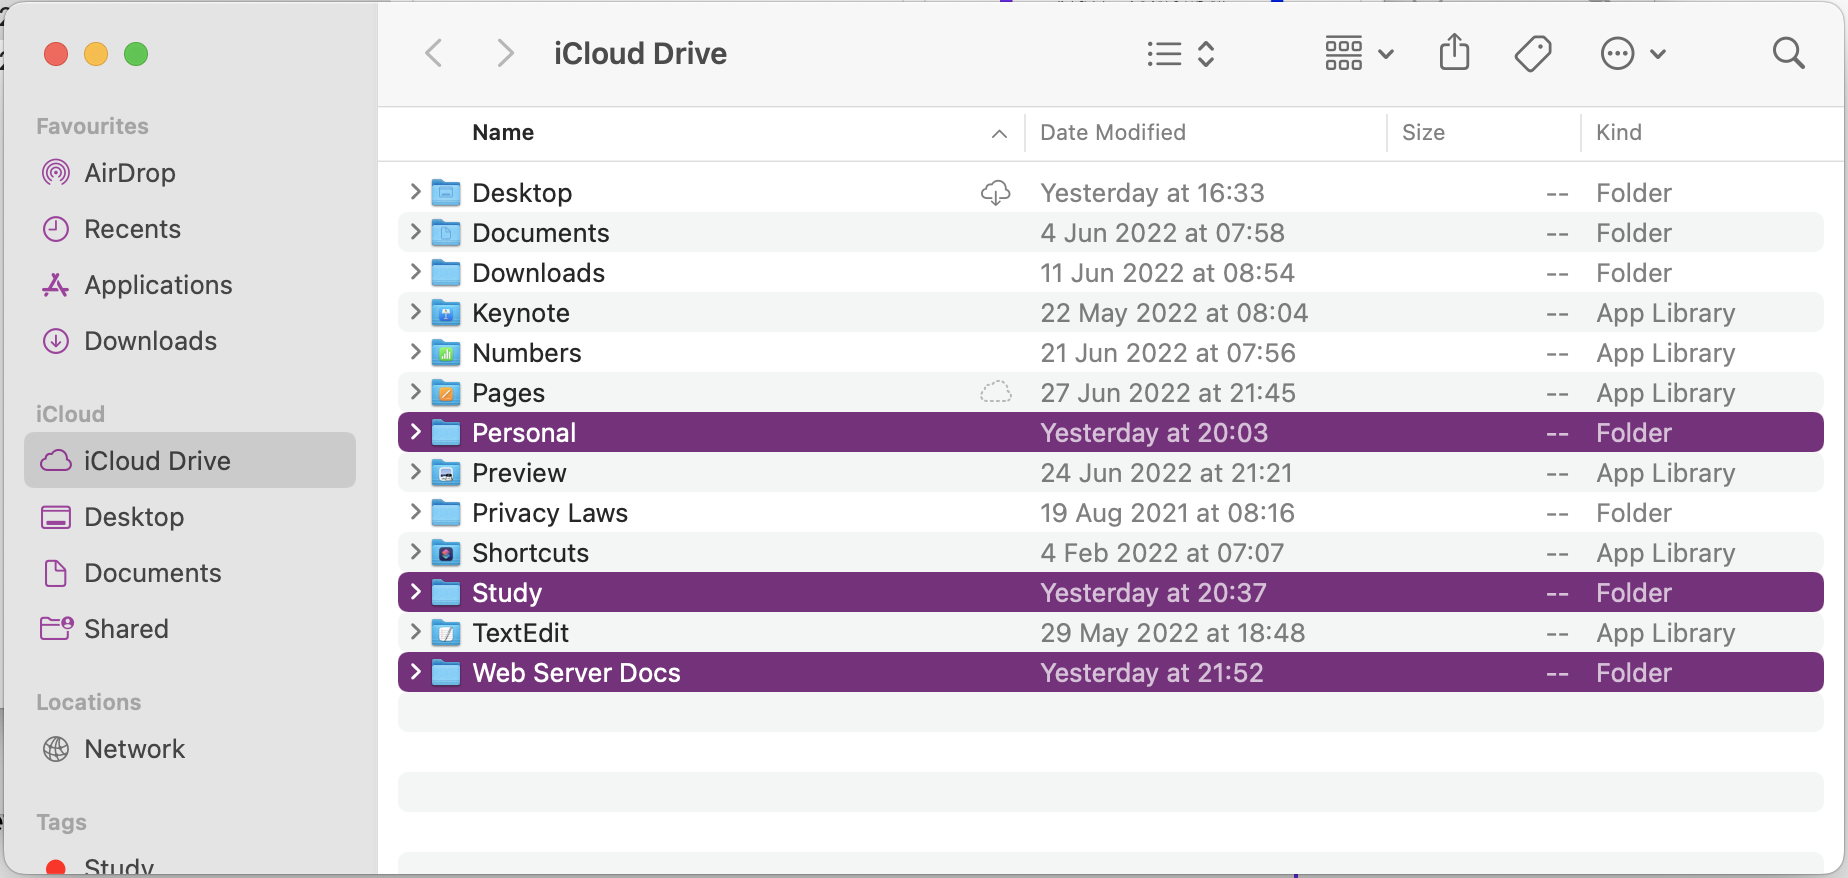
Task: Open Desktop in the iCloud sidebar
Action: tap(190, 517)
